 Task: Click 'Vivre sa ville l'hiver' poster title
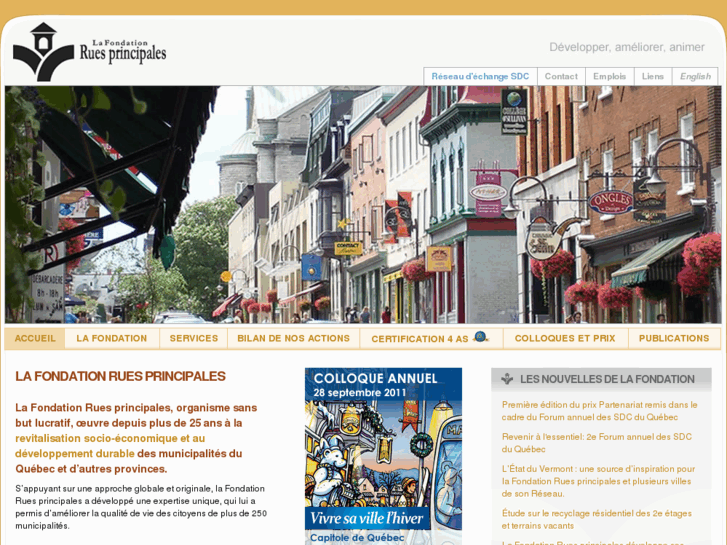[367, 518]
